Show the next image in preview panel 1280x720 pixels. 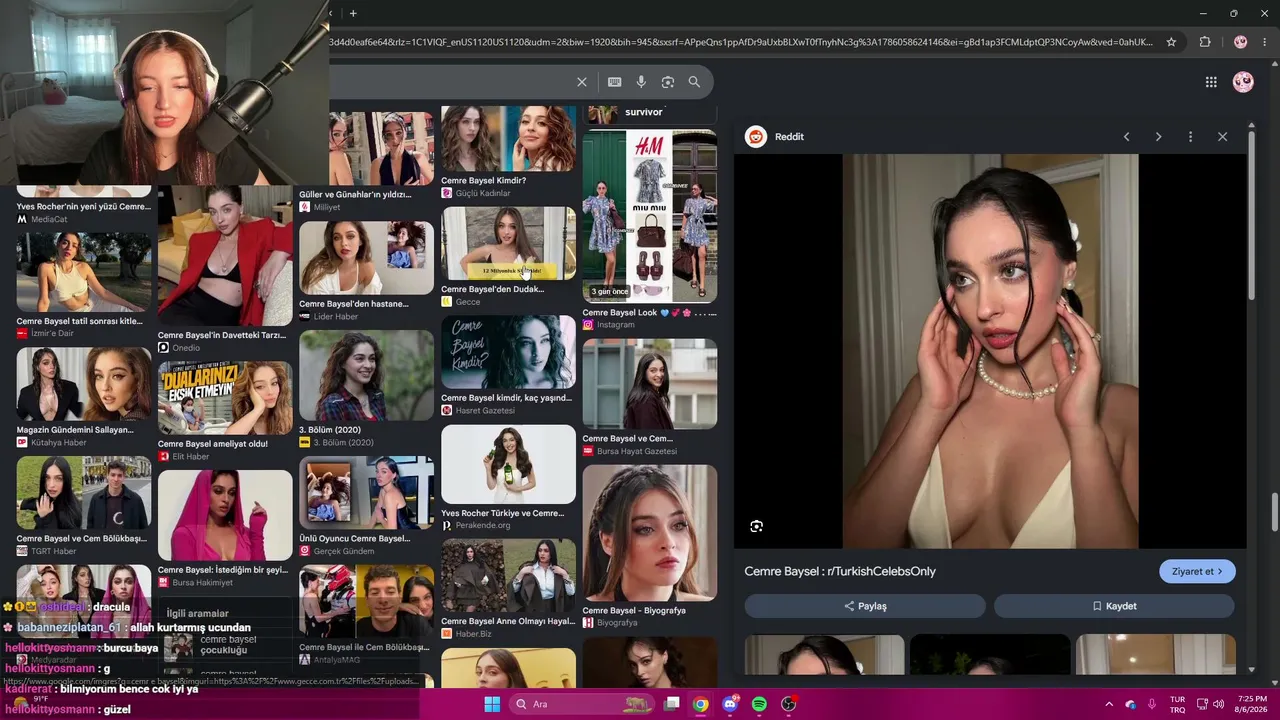click(1158, 137)
